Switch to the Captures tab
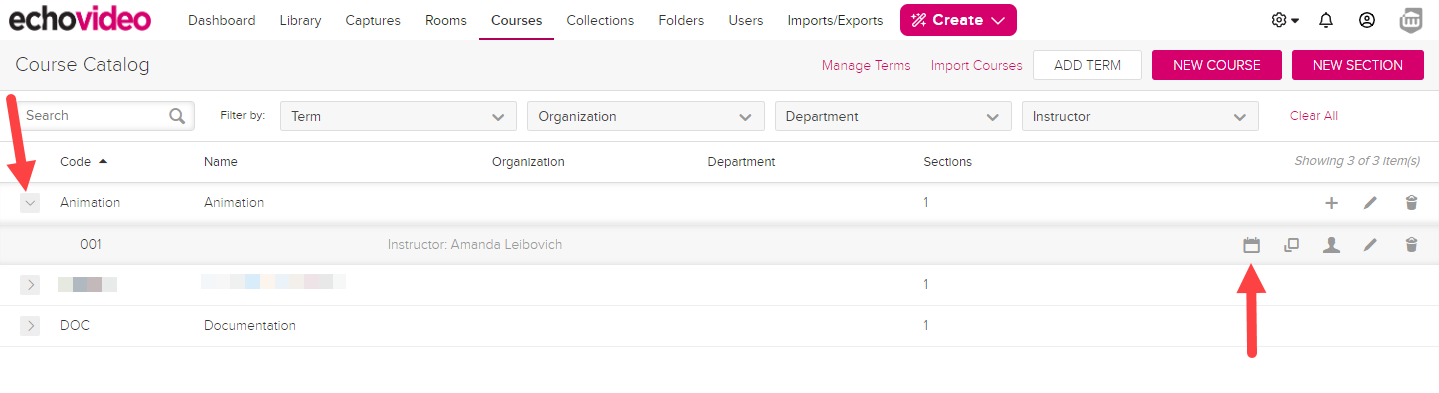The height and width of the screenshot is (393, 1439). coord(373,20)
